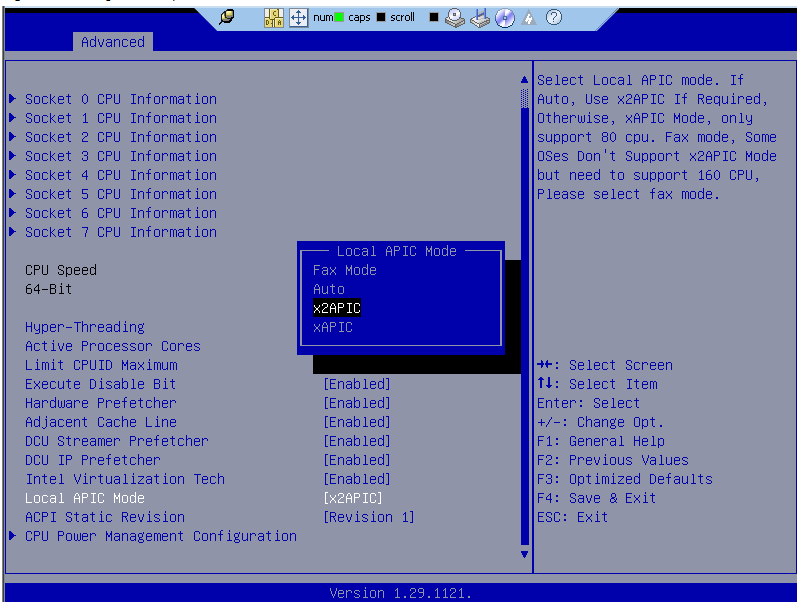Click Hardware Prefetcher [Enabled] value
The image size is (797, 602).
click(x=357, y=403)
